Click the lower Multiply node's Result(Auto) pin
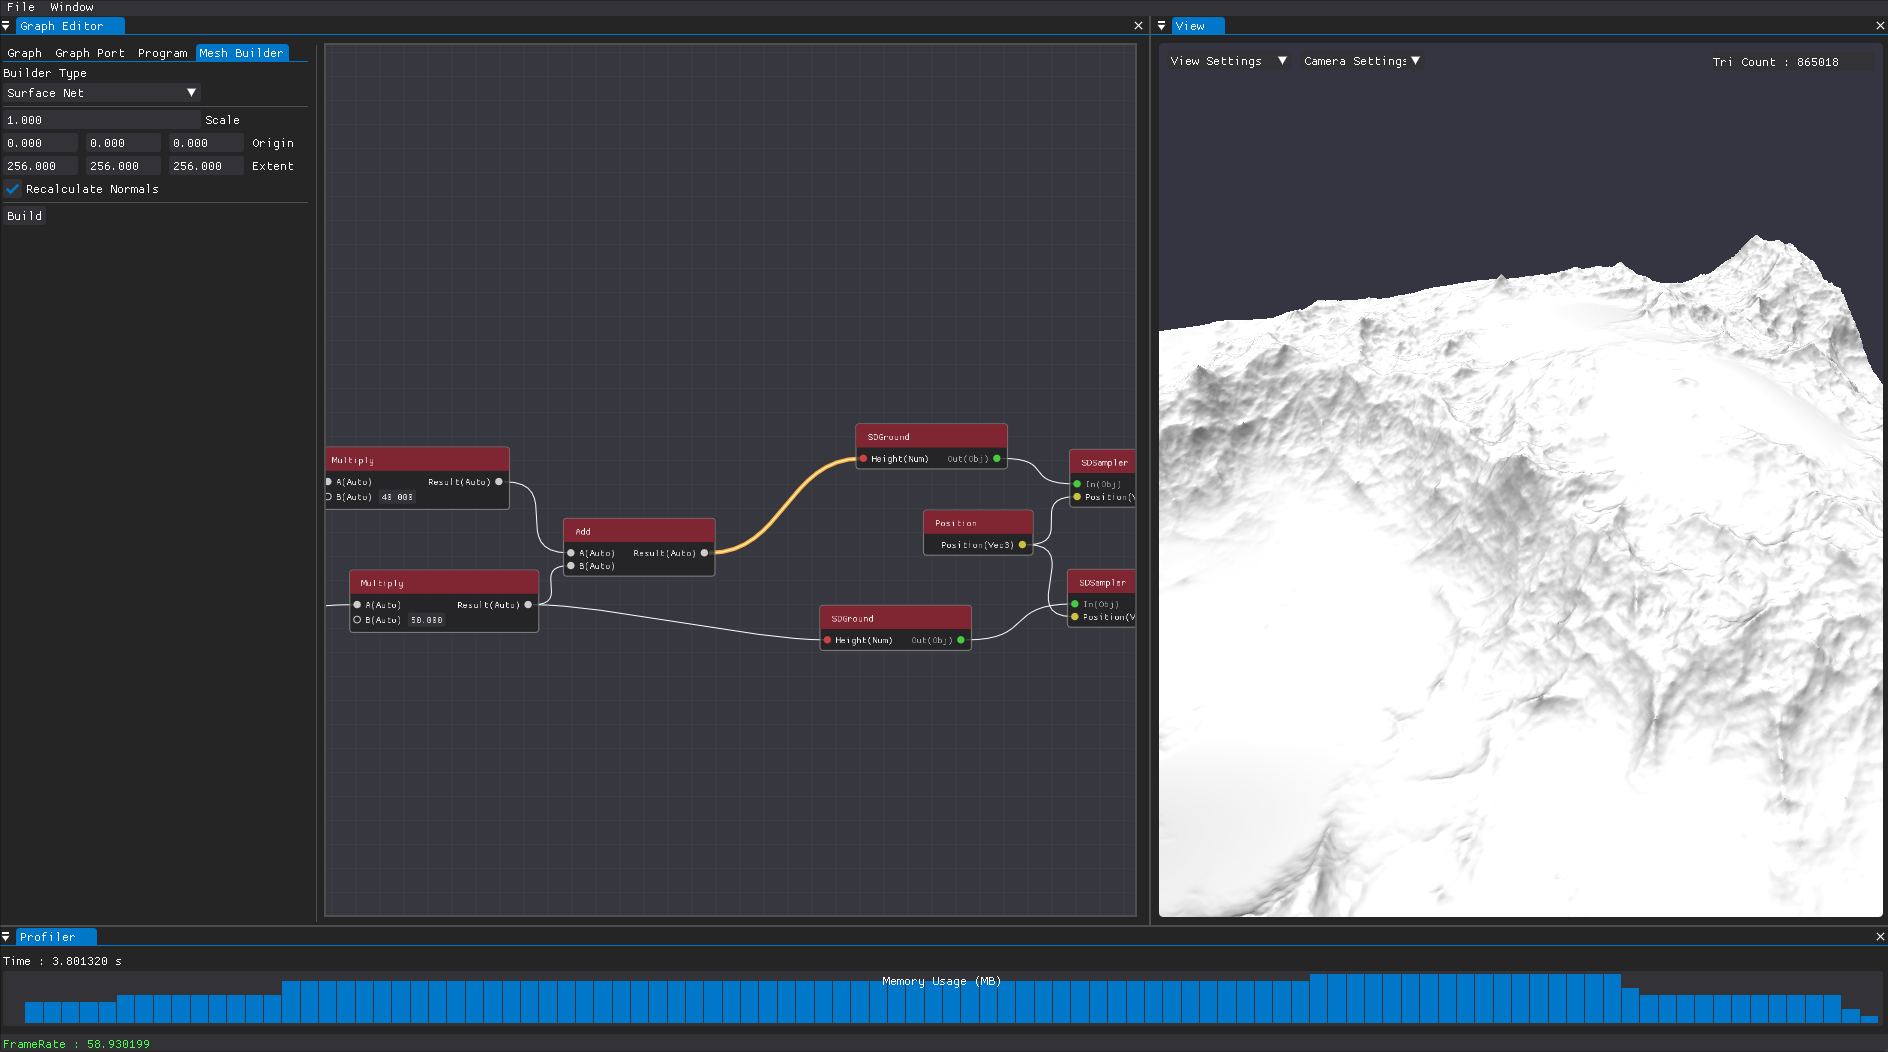This screenshot has height=1052, width=1888. pyautogui.click(x=528, y=605)
